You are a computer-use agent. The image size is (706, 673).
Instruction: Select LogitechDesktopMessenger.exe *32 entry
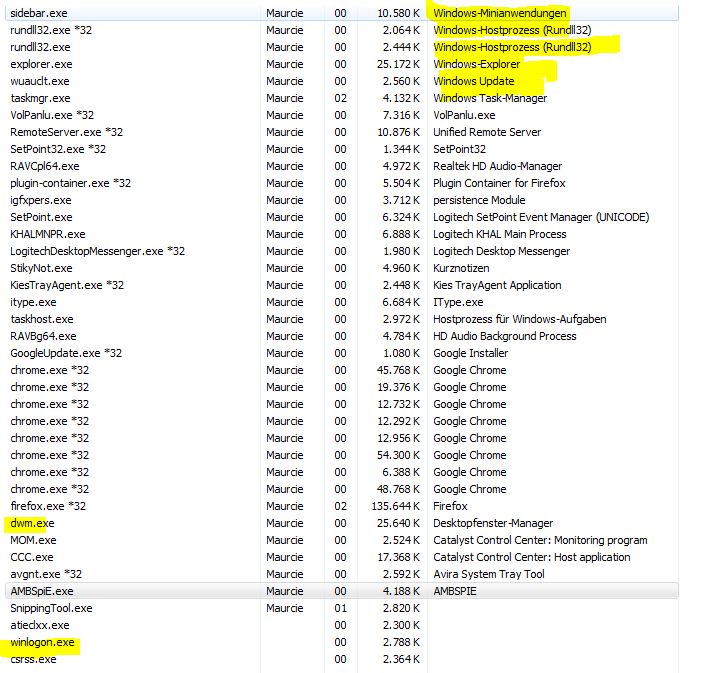97,251
